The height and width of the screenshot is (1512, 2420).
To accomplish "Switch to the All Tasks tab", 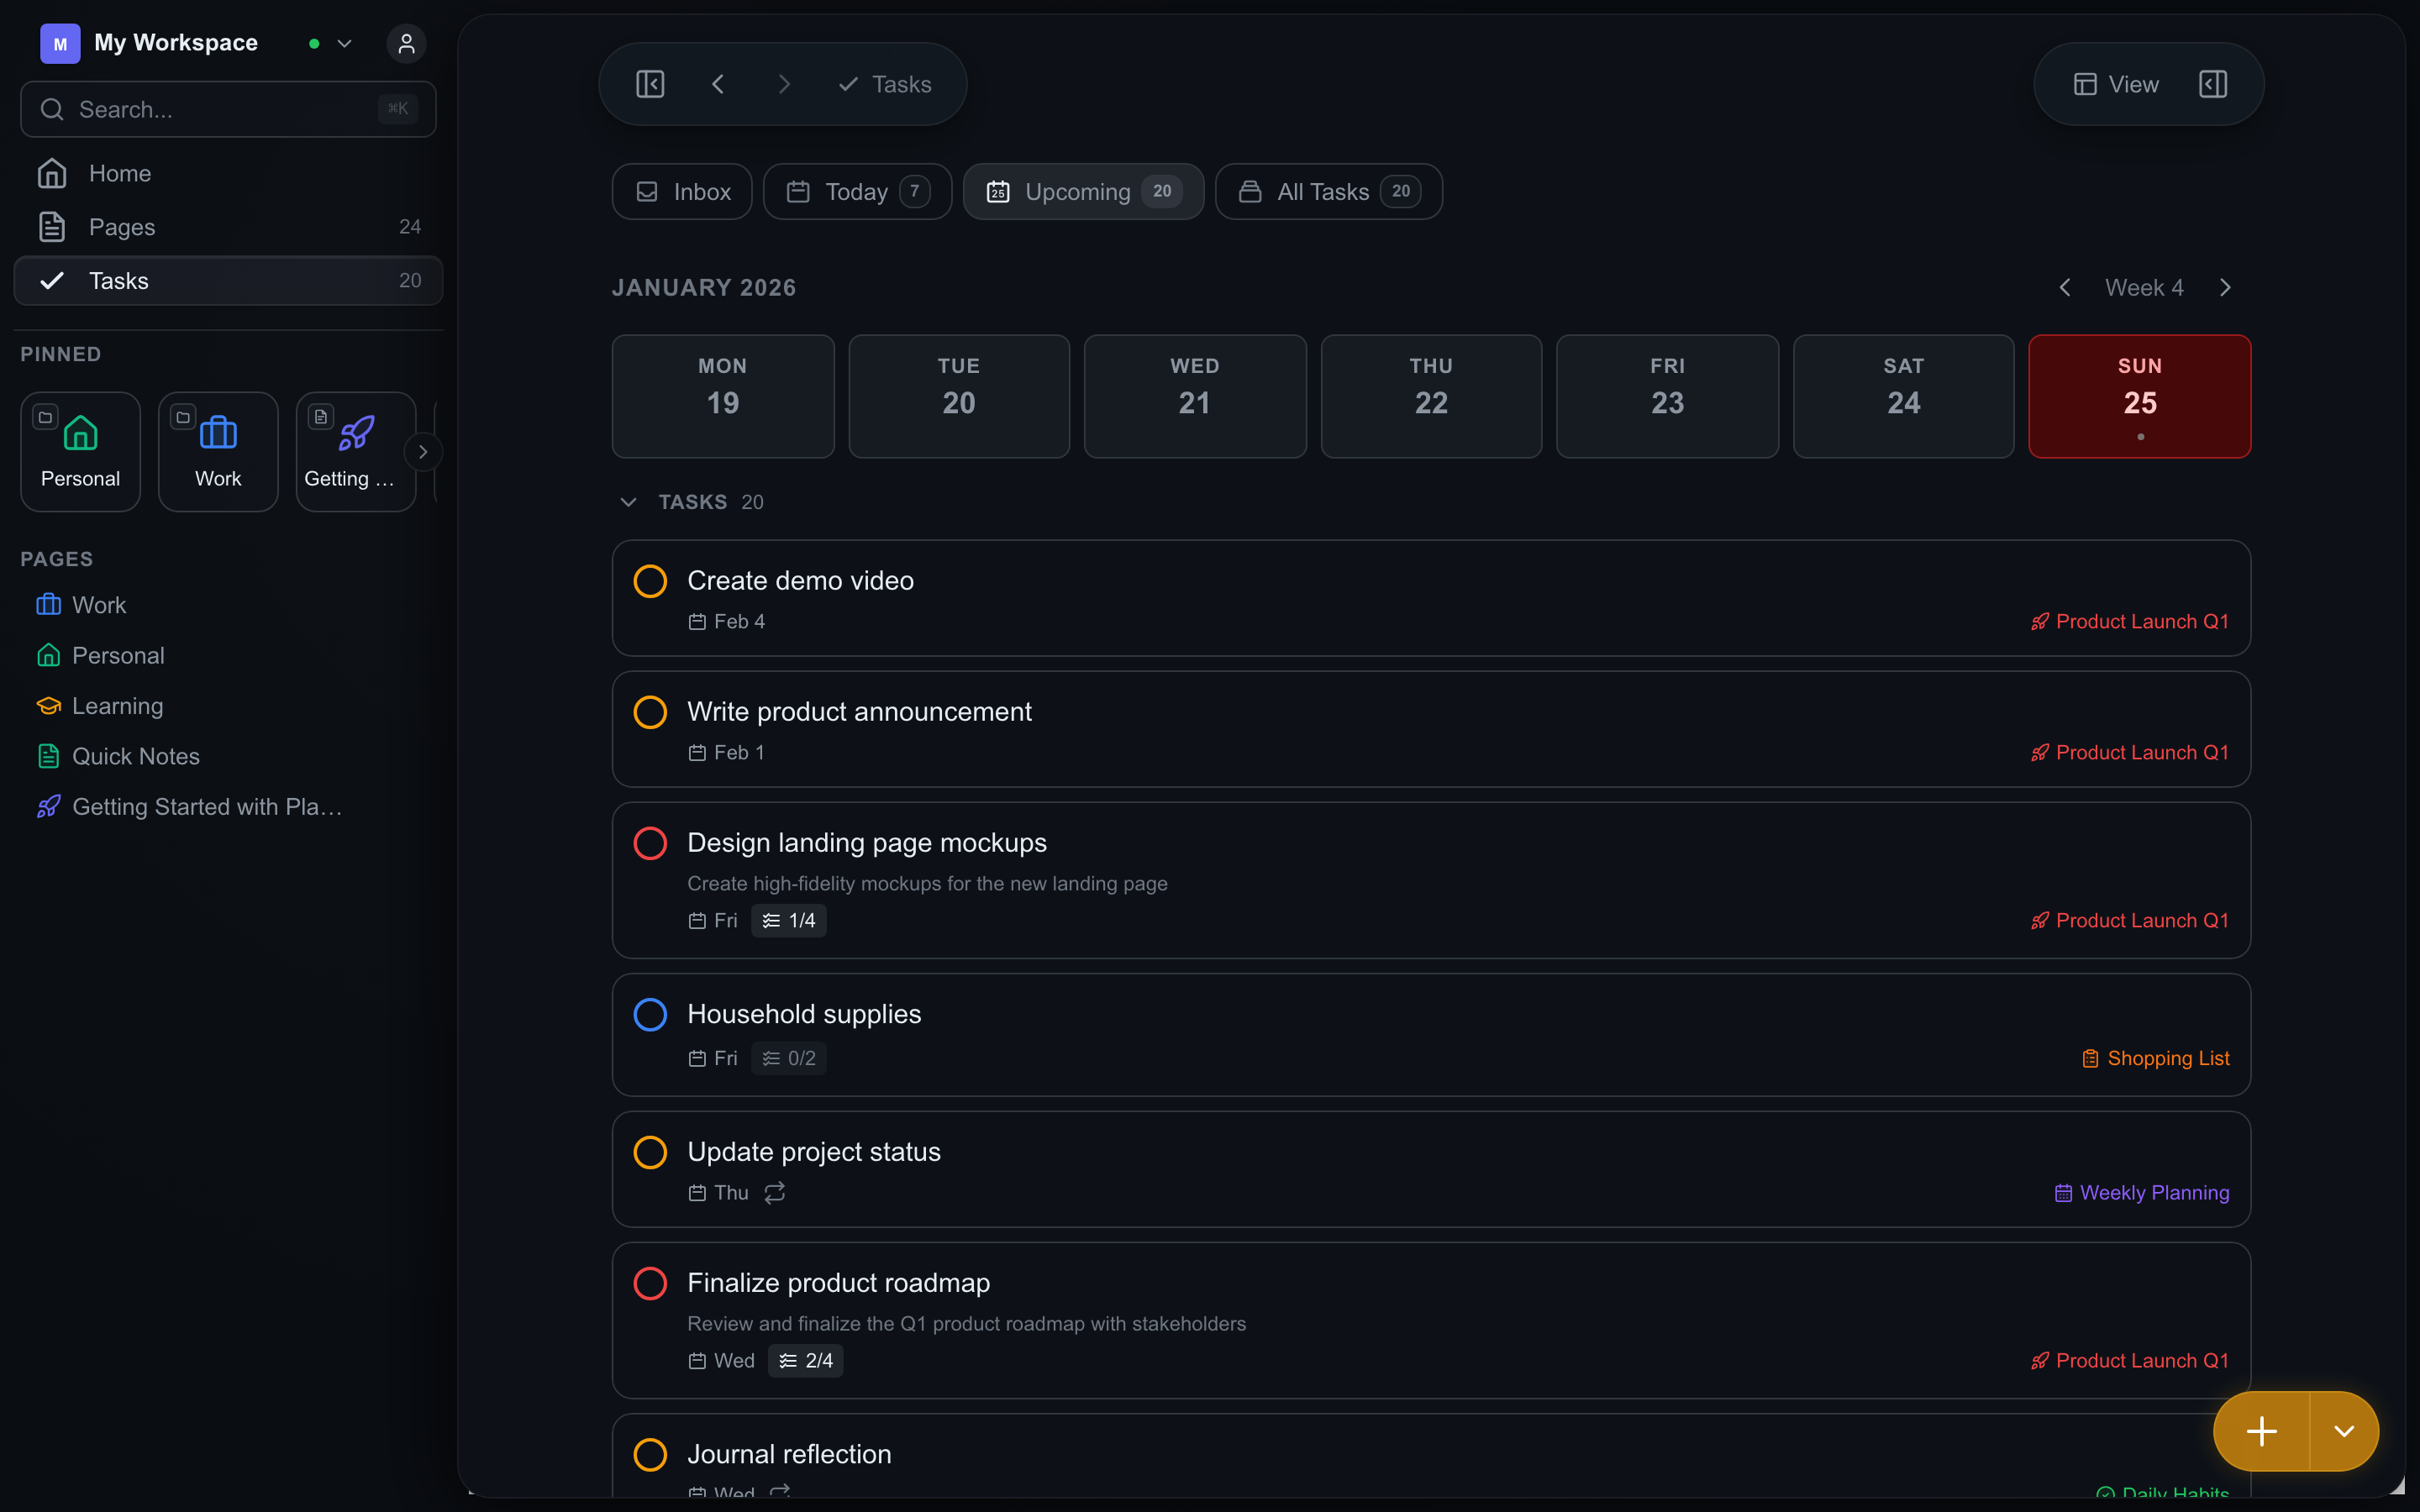I will [x=1327, y=191].
